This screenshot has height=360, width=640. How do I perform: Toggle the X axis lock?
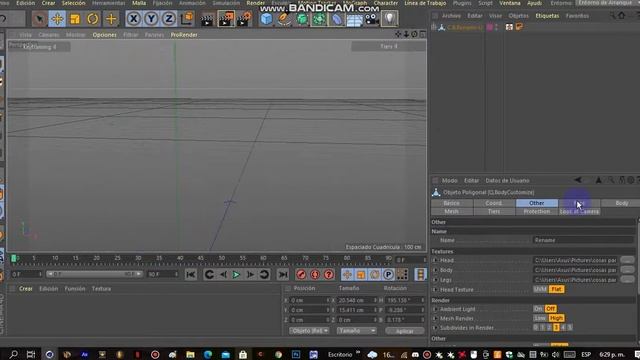[x=133, y=19]
